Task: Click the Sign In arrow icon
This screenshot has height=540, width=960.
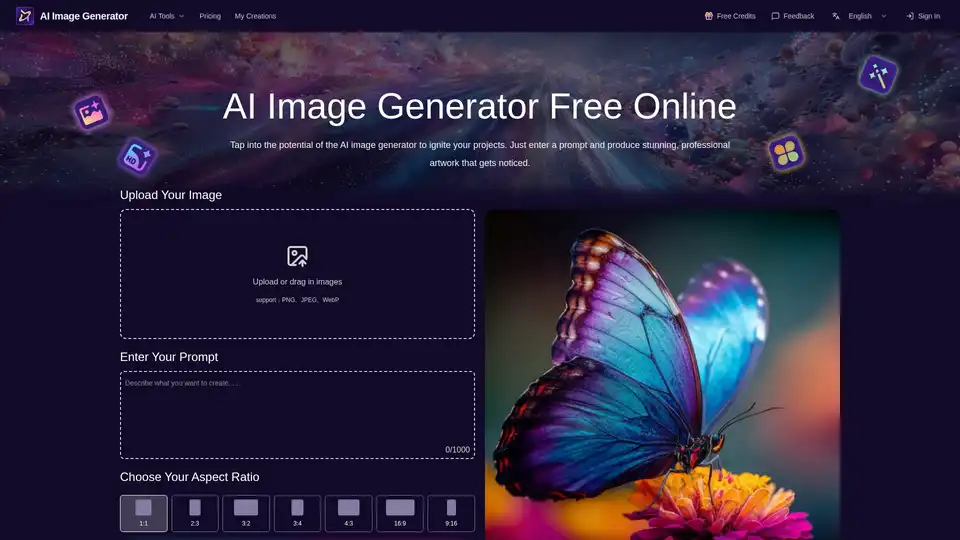Action: pyautogui.click(x=910, y=16)
